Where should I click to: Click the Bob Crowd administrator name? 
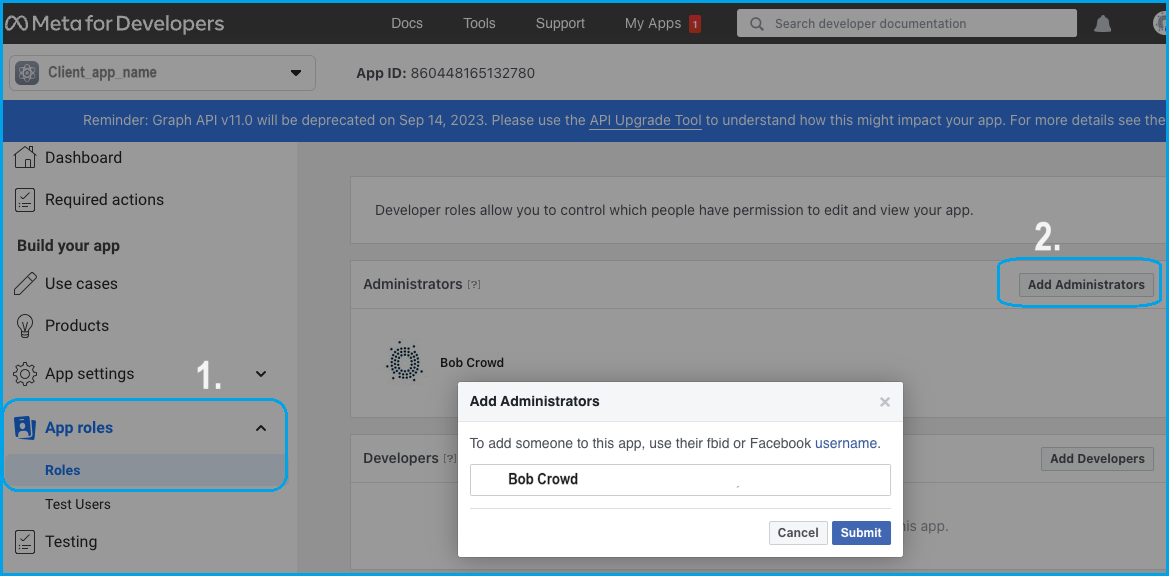472,362
